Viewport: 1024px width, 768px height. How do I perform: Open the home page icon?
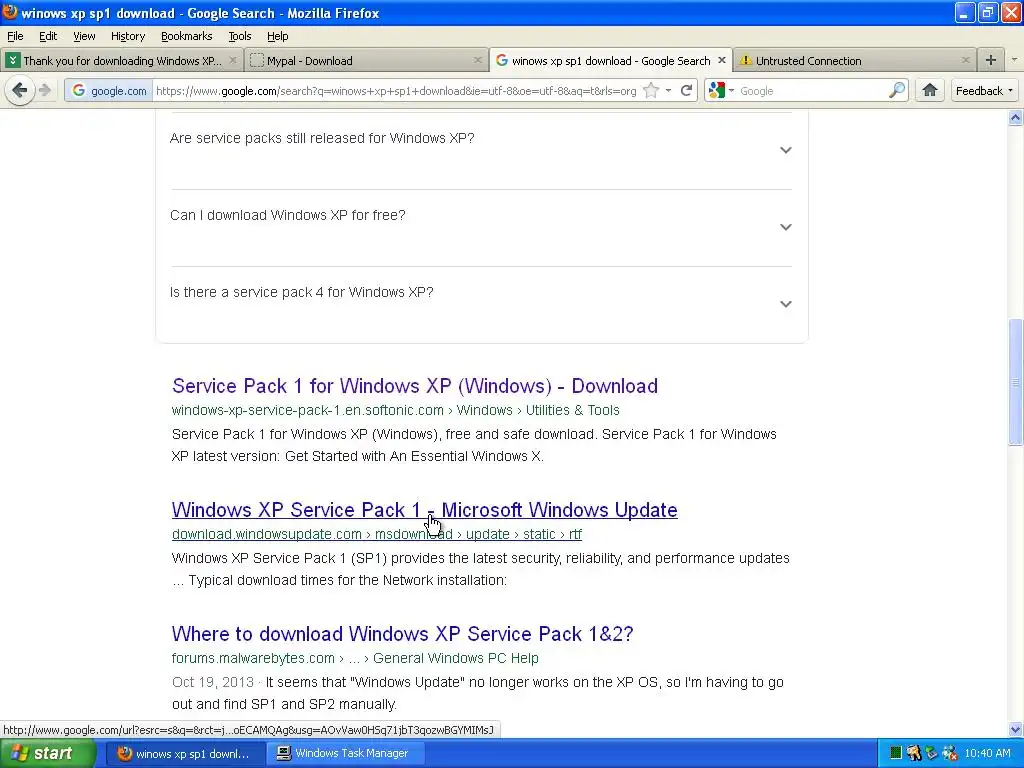pos(929,90)
